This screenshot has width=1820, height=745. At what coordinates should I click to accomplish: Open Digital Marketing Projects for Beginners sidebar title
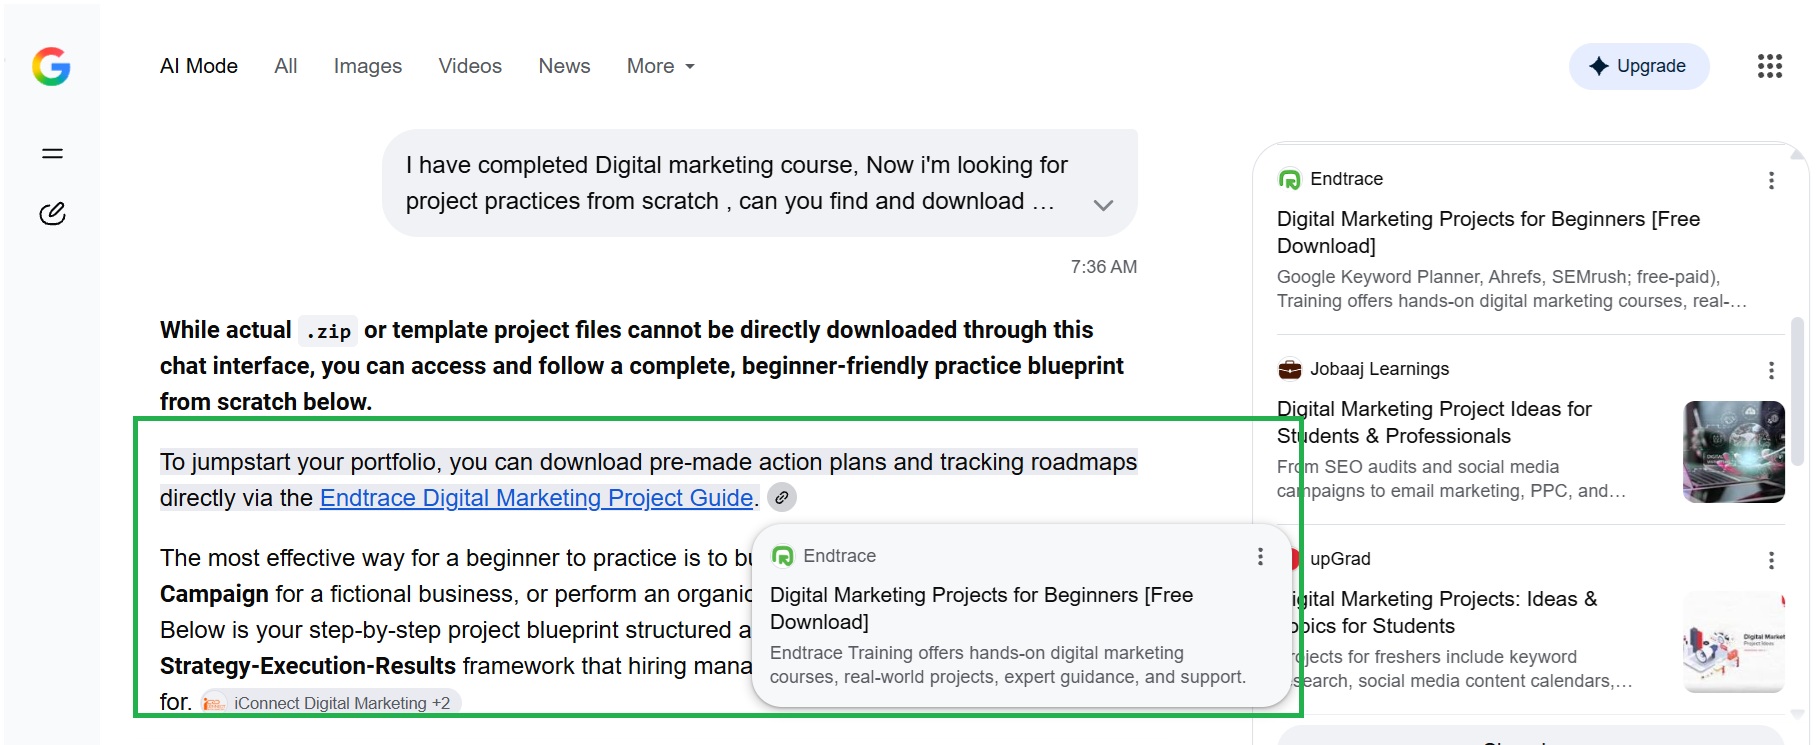point(1488,232)
